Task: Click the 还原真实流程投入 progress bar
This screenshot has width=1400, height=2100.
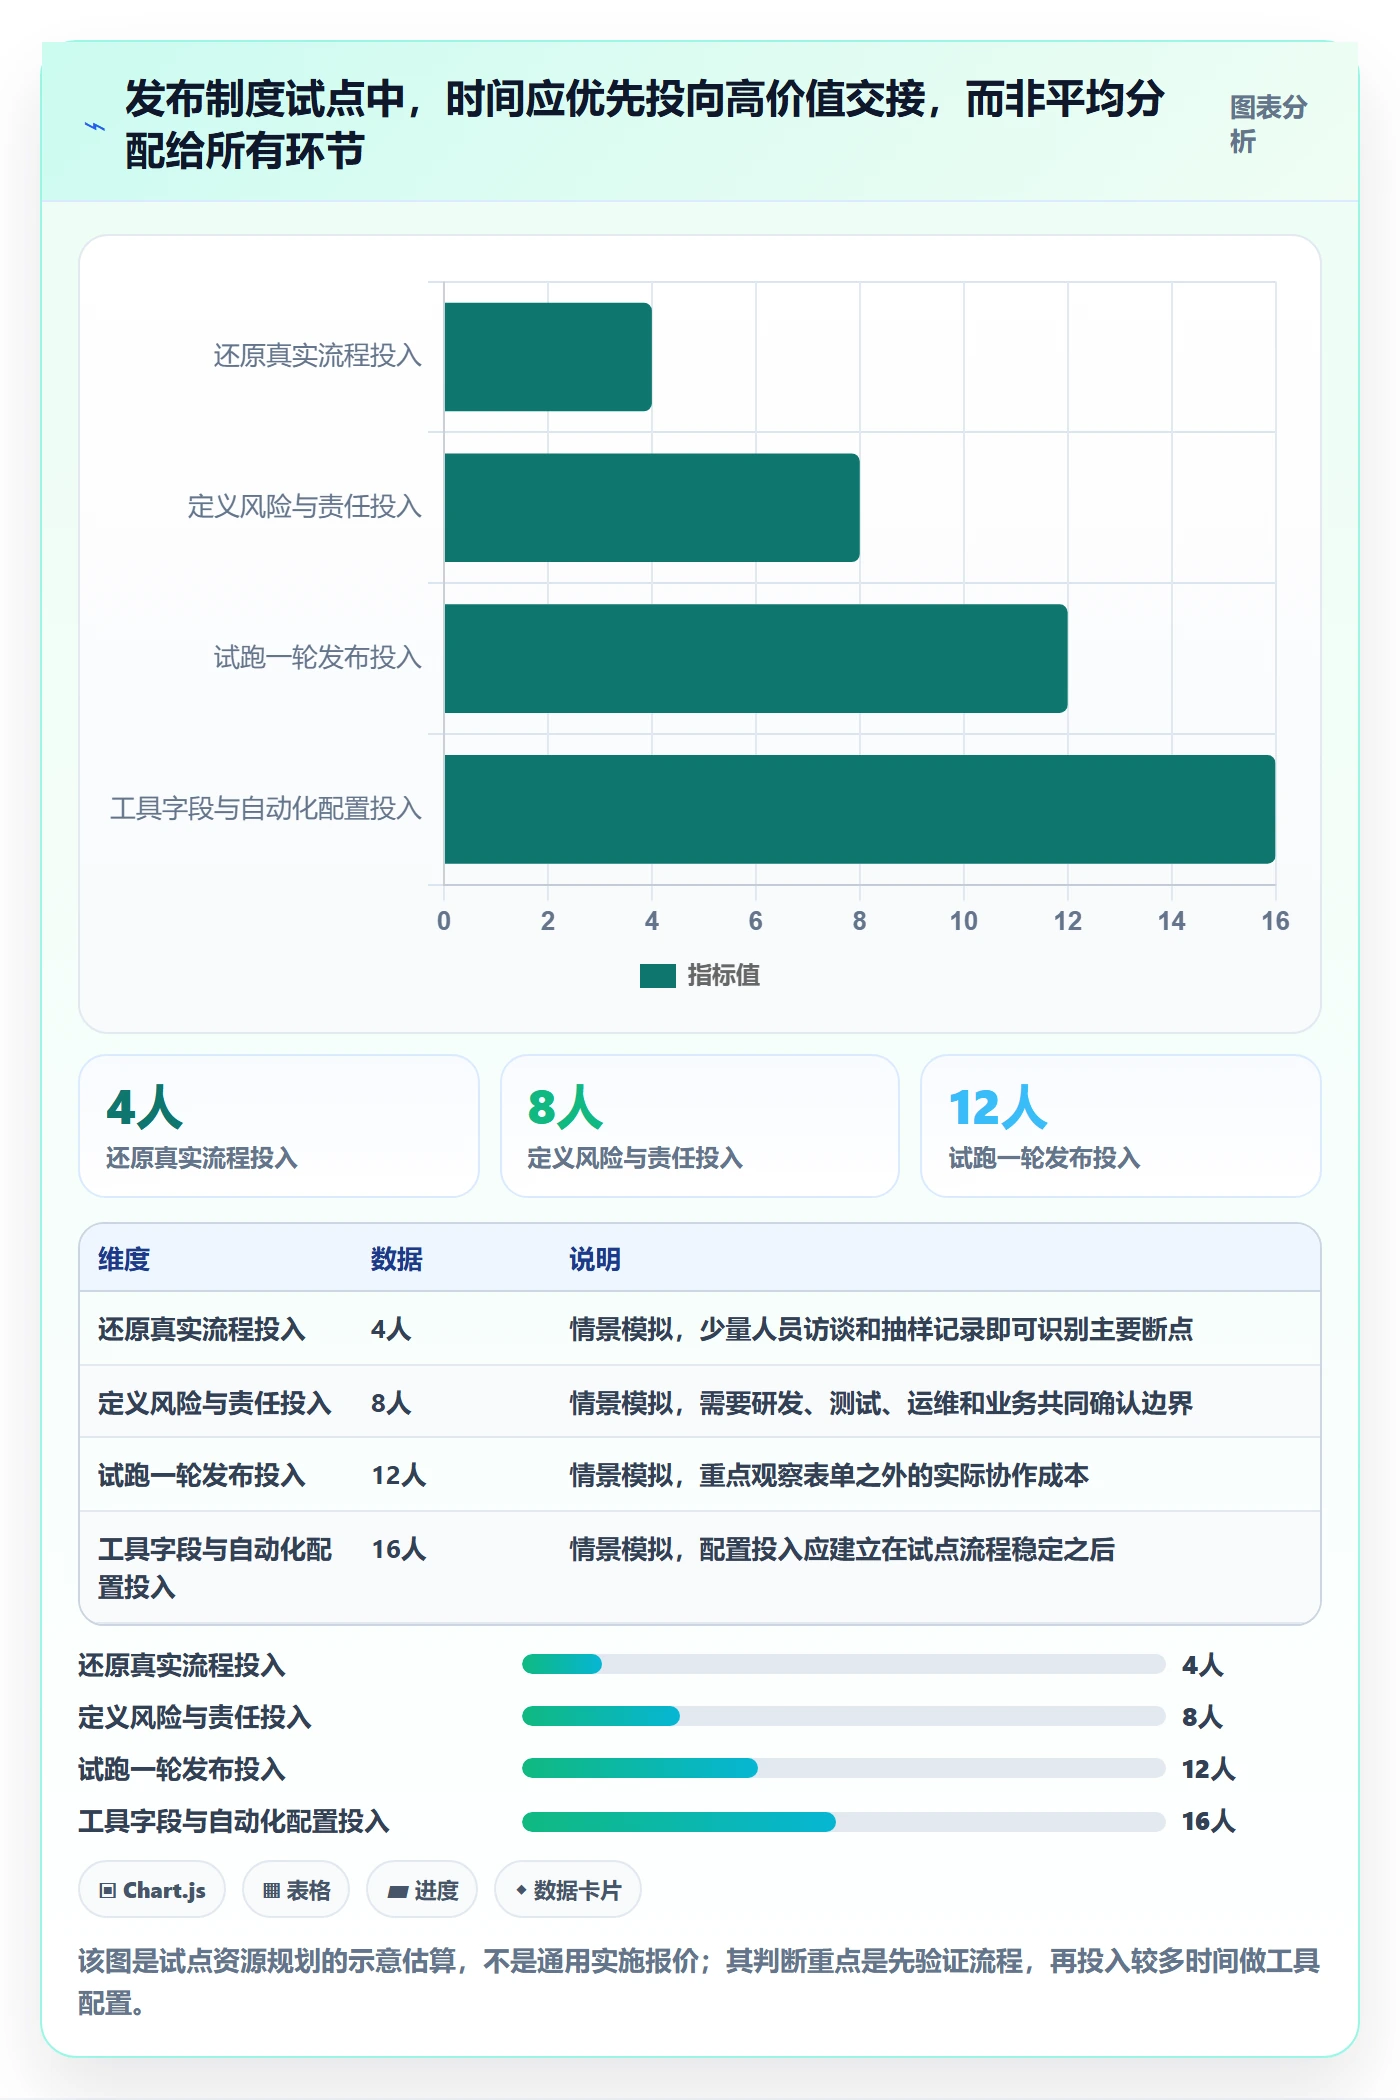Action: [x=843, y=1664]
